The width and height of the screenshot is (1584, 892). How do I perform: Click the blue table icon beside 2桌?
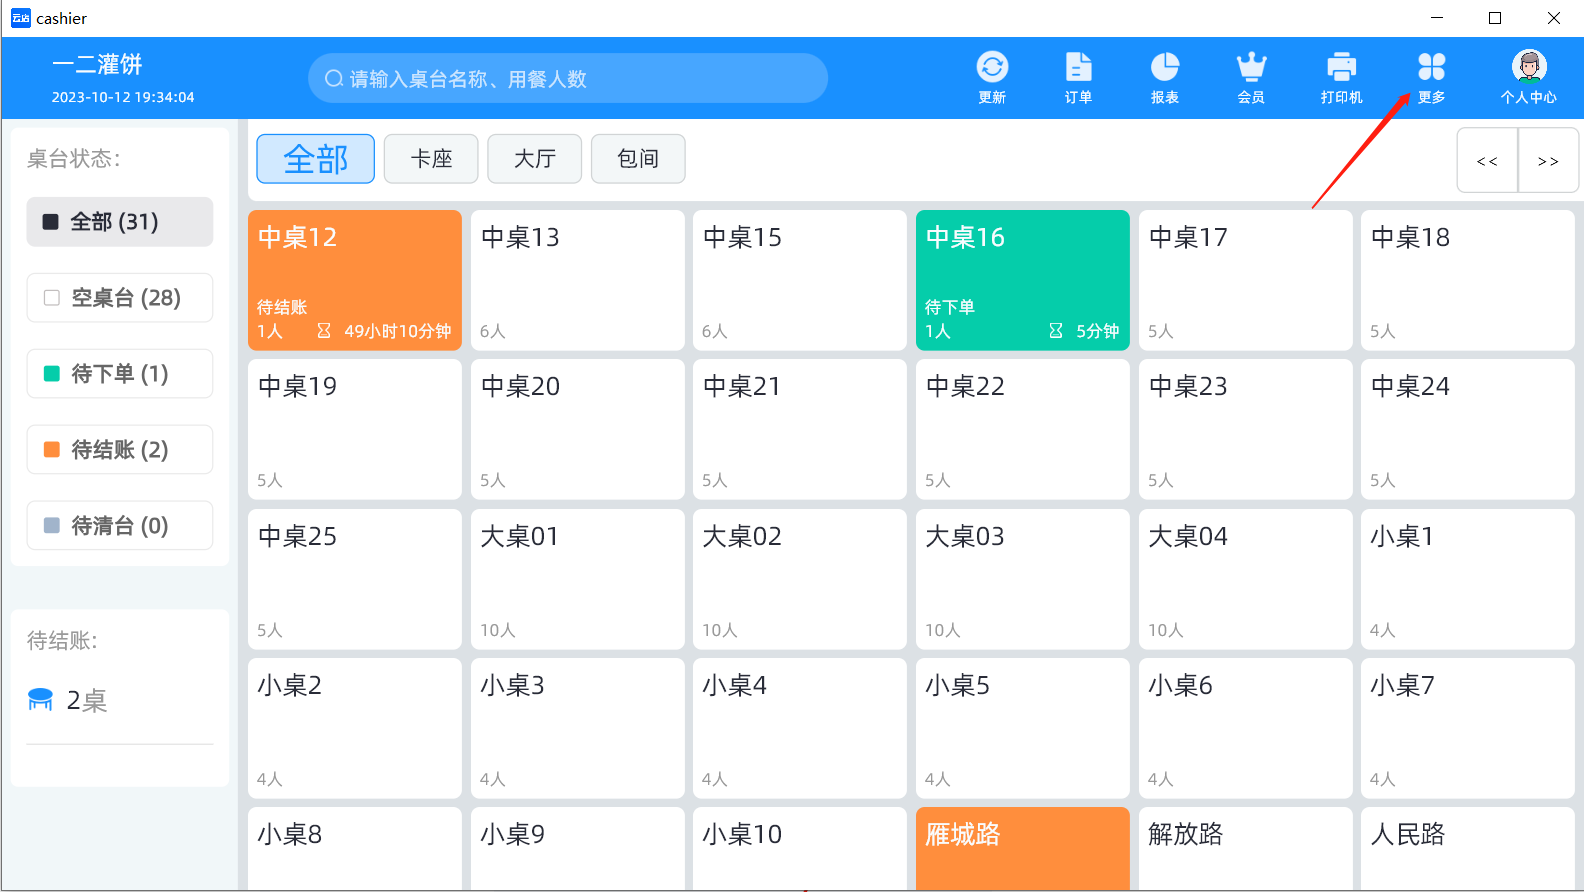[x=40, y=699]
